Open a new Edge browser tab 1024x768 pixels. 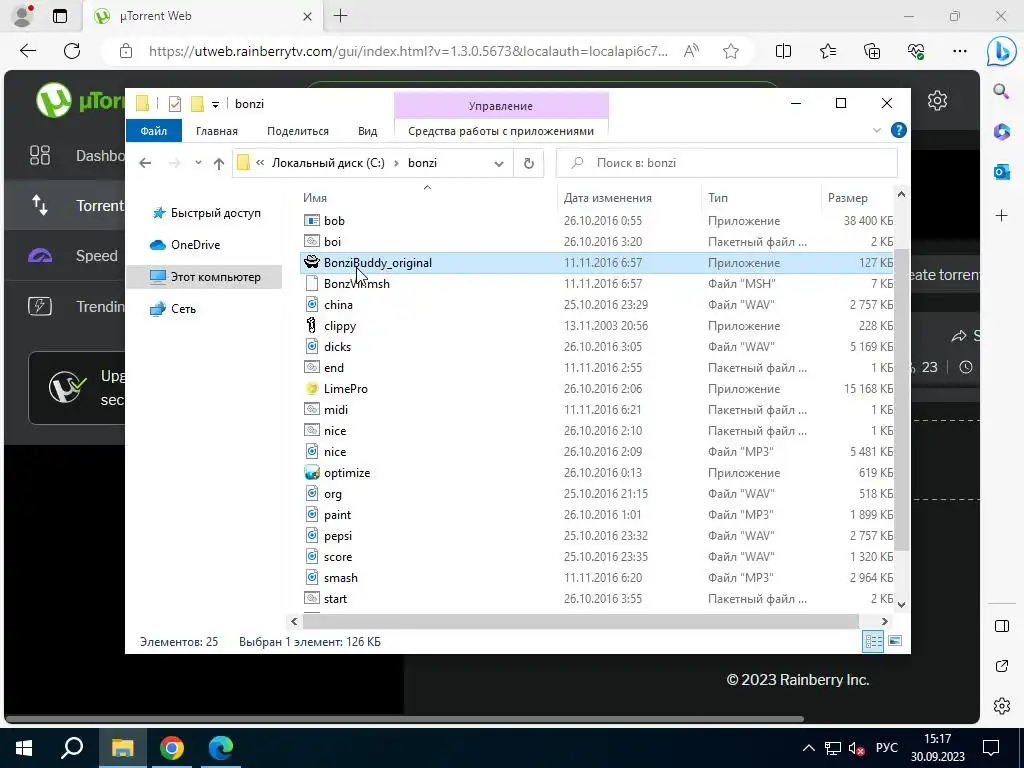pos(340,16)
